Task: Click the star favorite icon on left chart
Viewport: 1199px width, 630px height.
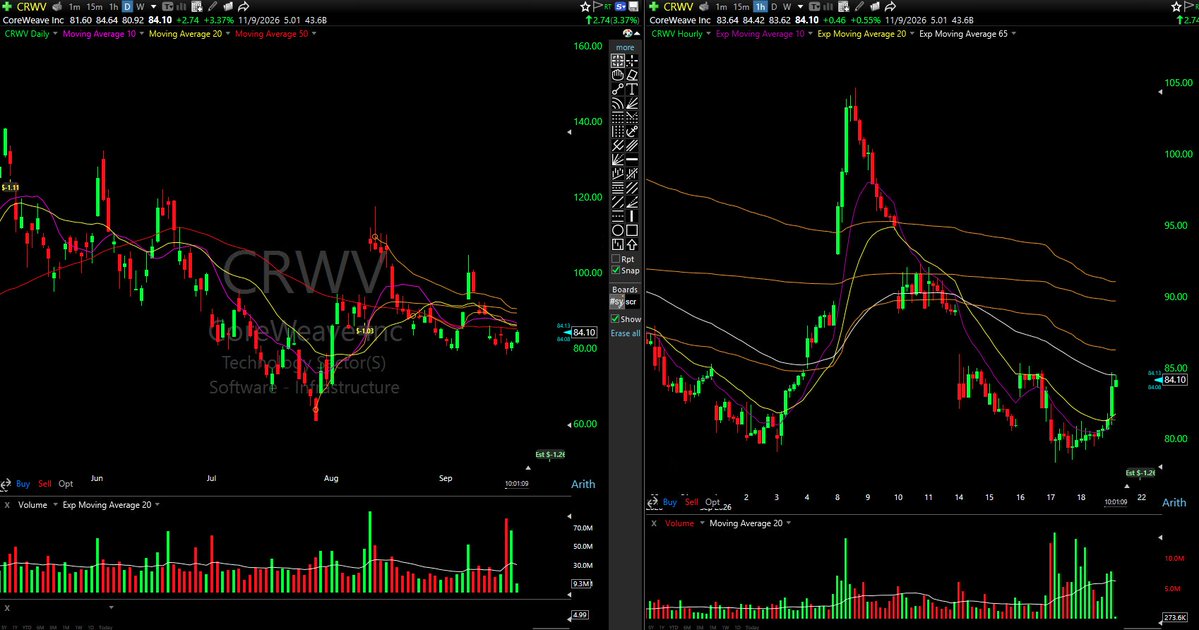Action: (585, 7)
